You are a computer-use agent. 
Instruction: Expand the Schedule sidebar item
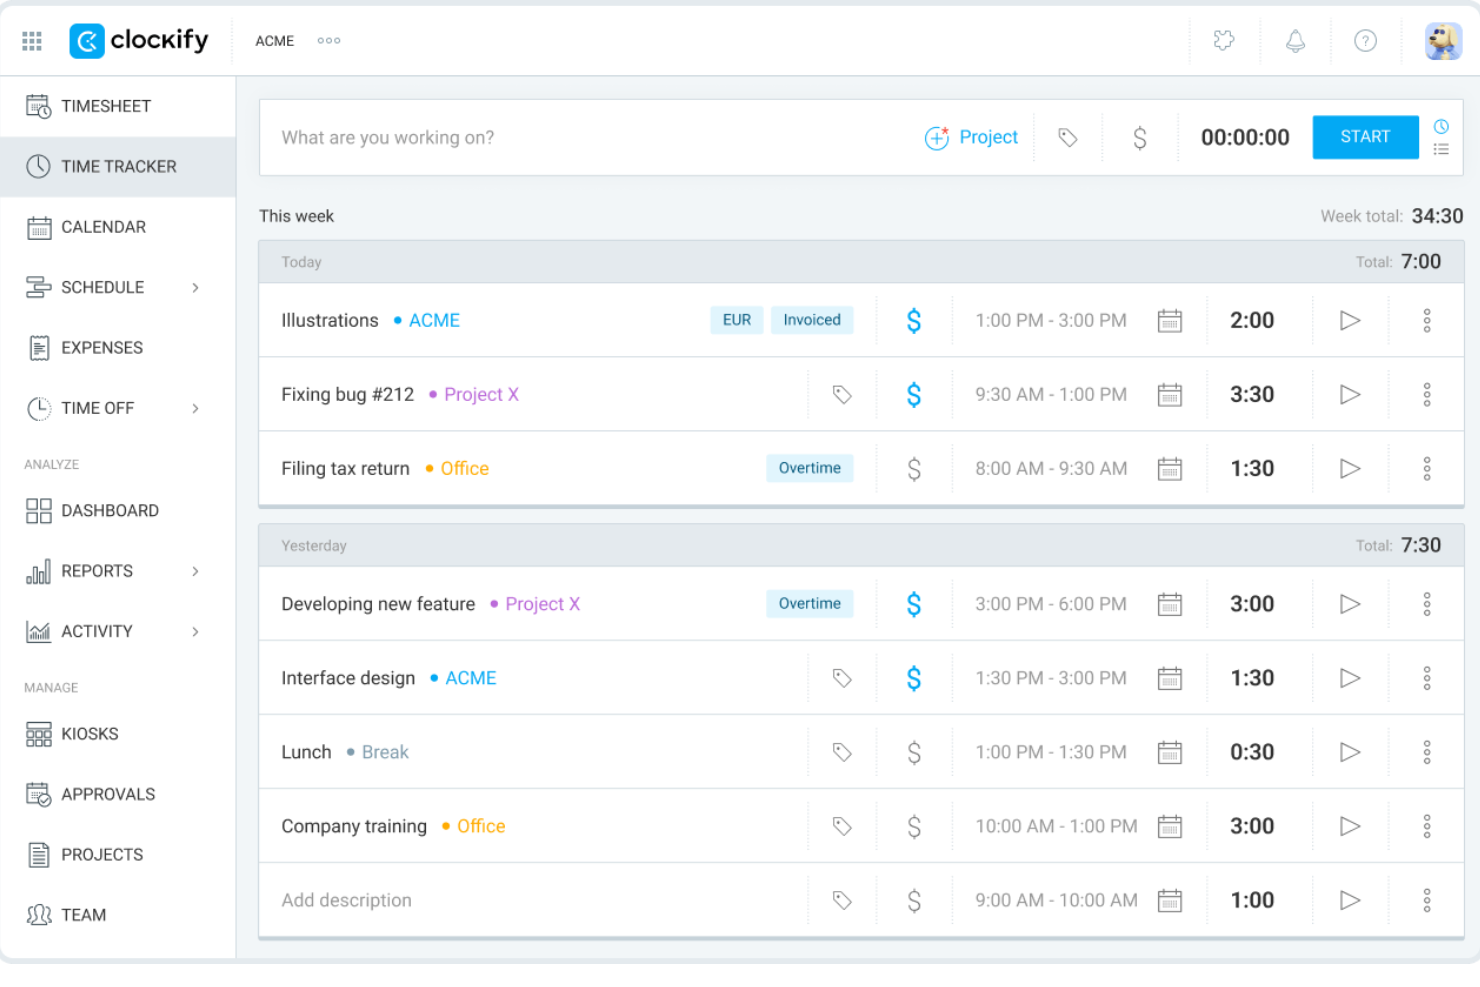tap(195, 287)
